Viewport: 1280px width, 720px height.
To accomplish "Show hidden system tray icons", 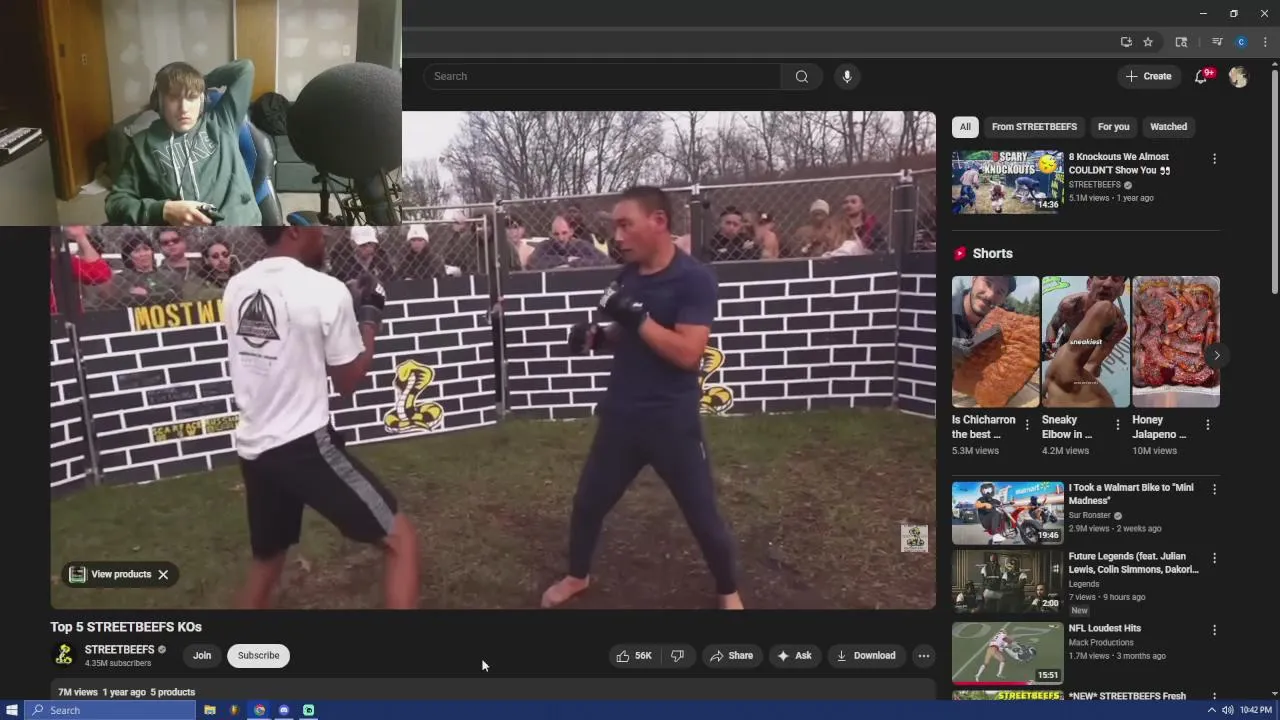I will click(x=1212, y=710).
